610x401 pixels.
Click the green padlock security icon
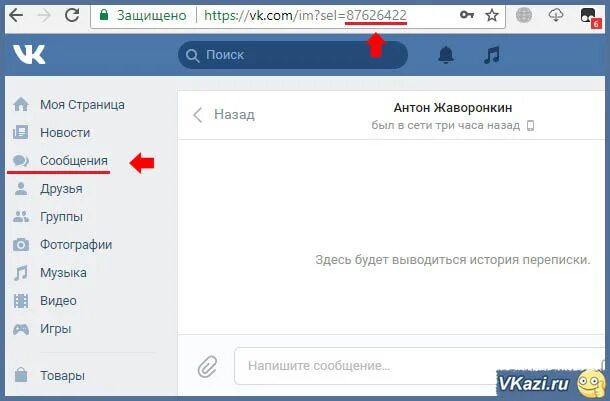[x=103, y=15]
